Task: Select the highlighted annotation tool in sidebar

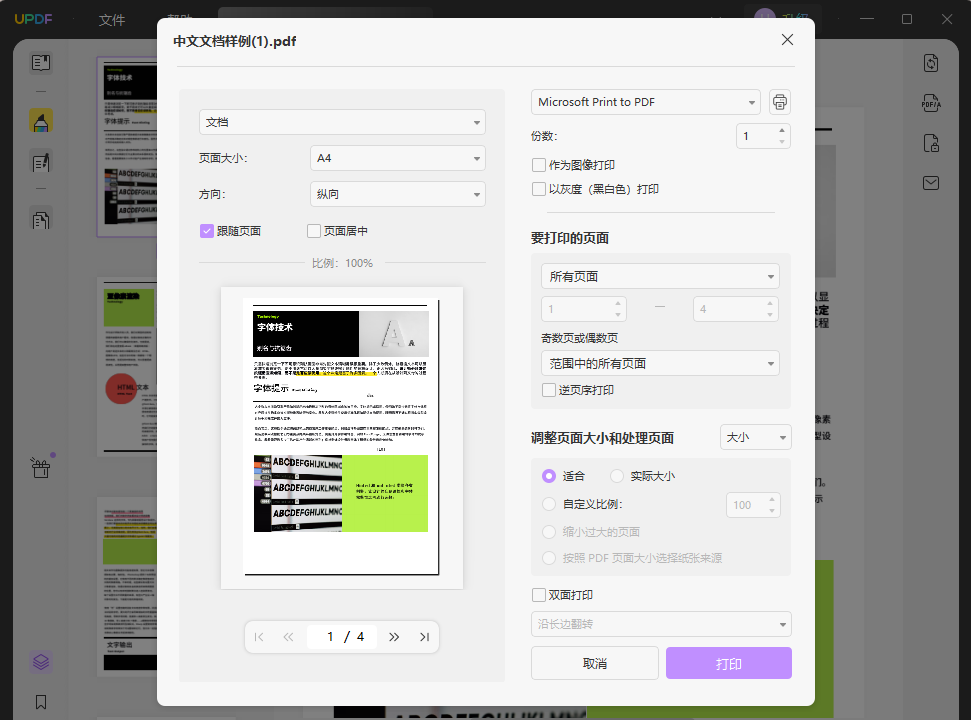Action: coord(40,121)
